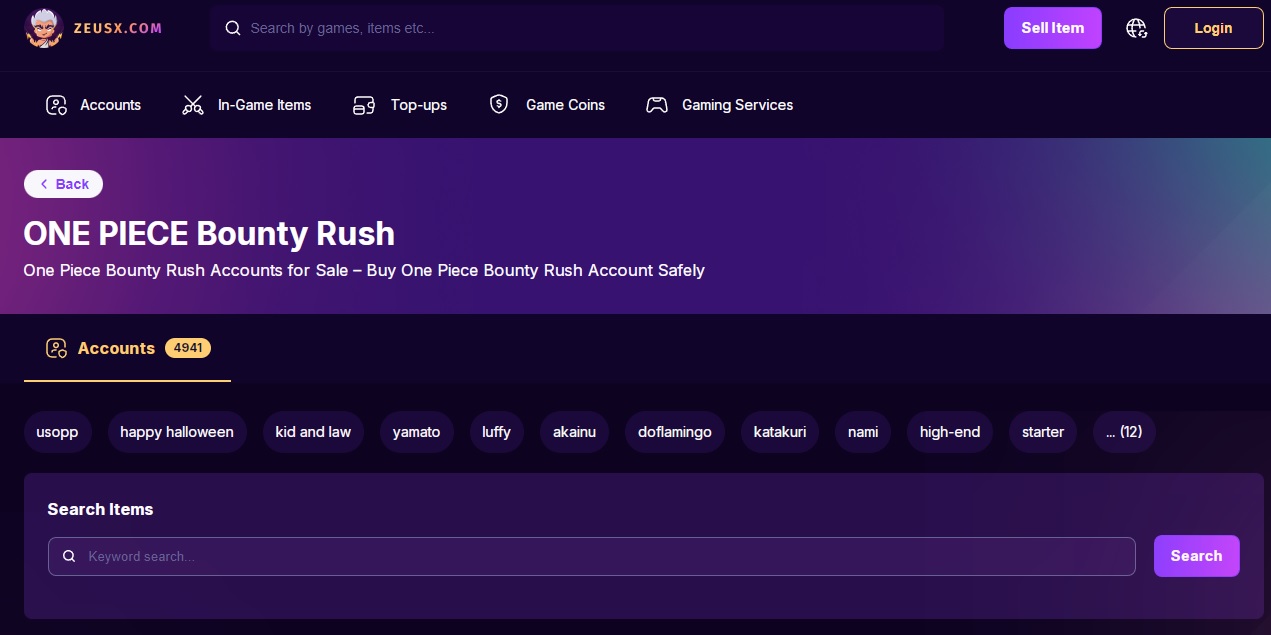
Task: Click the ZEUSX.COM brand text
Action: [117, 28]
